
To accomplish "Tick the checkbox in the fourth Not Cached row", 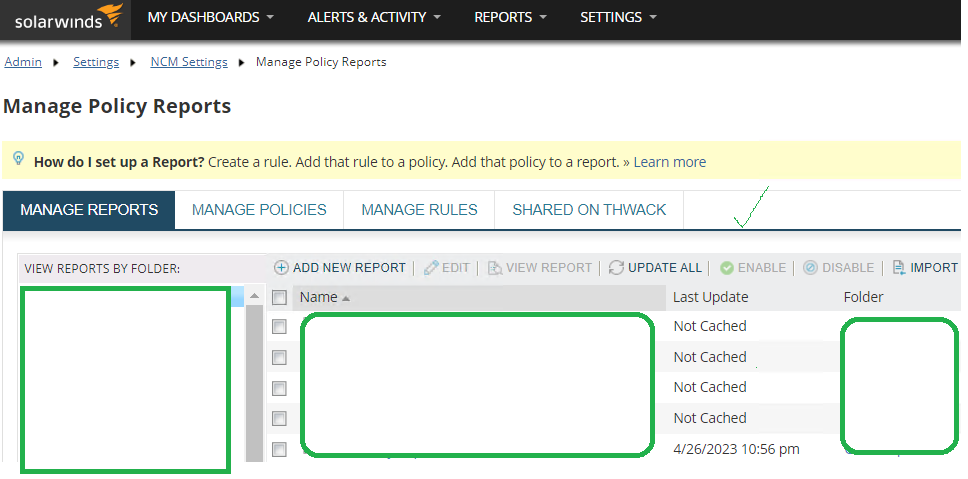I will point(280,419).
